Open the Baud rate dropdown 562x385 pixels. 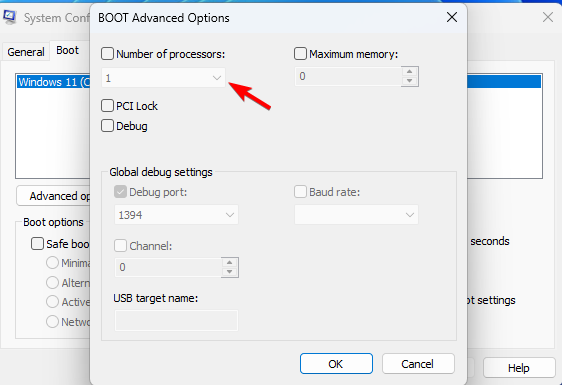pyautogui.click(x=356, y=215)
